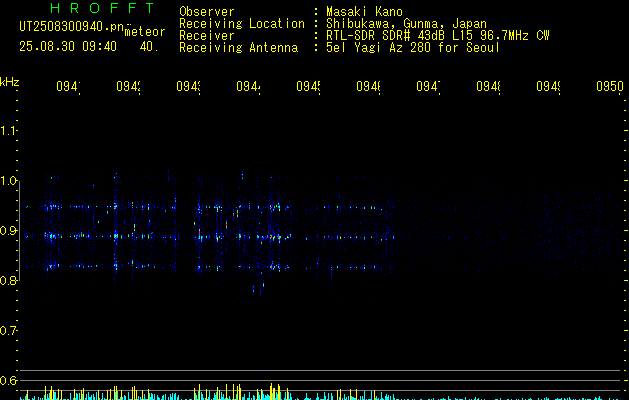Click the 0.6 kHz axis label
The height and width of the screenshot is (400, 629).
coord(8,380)
